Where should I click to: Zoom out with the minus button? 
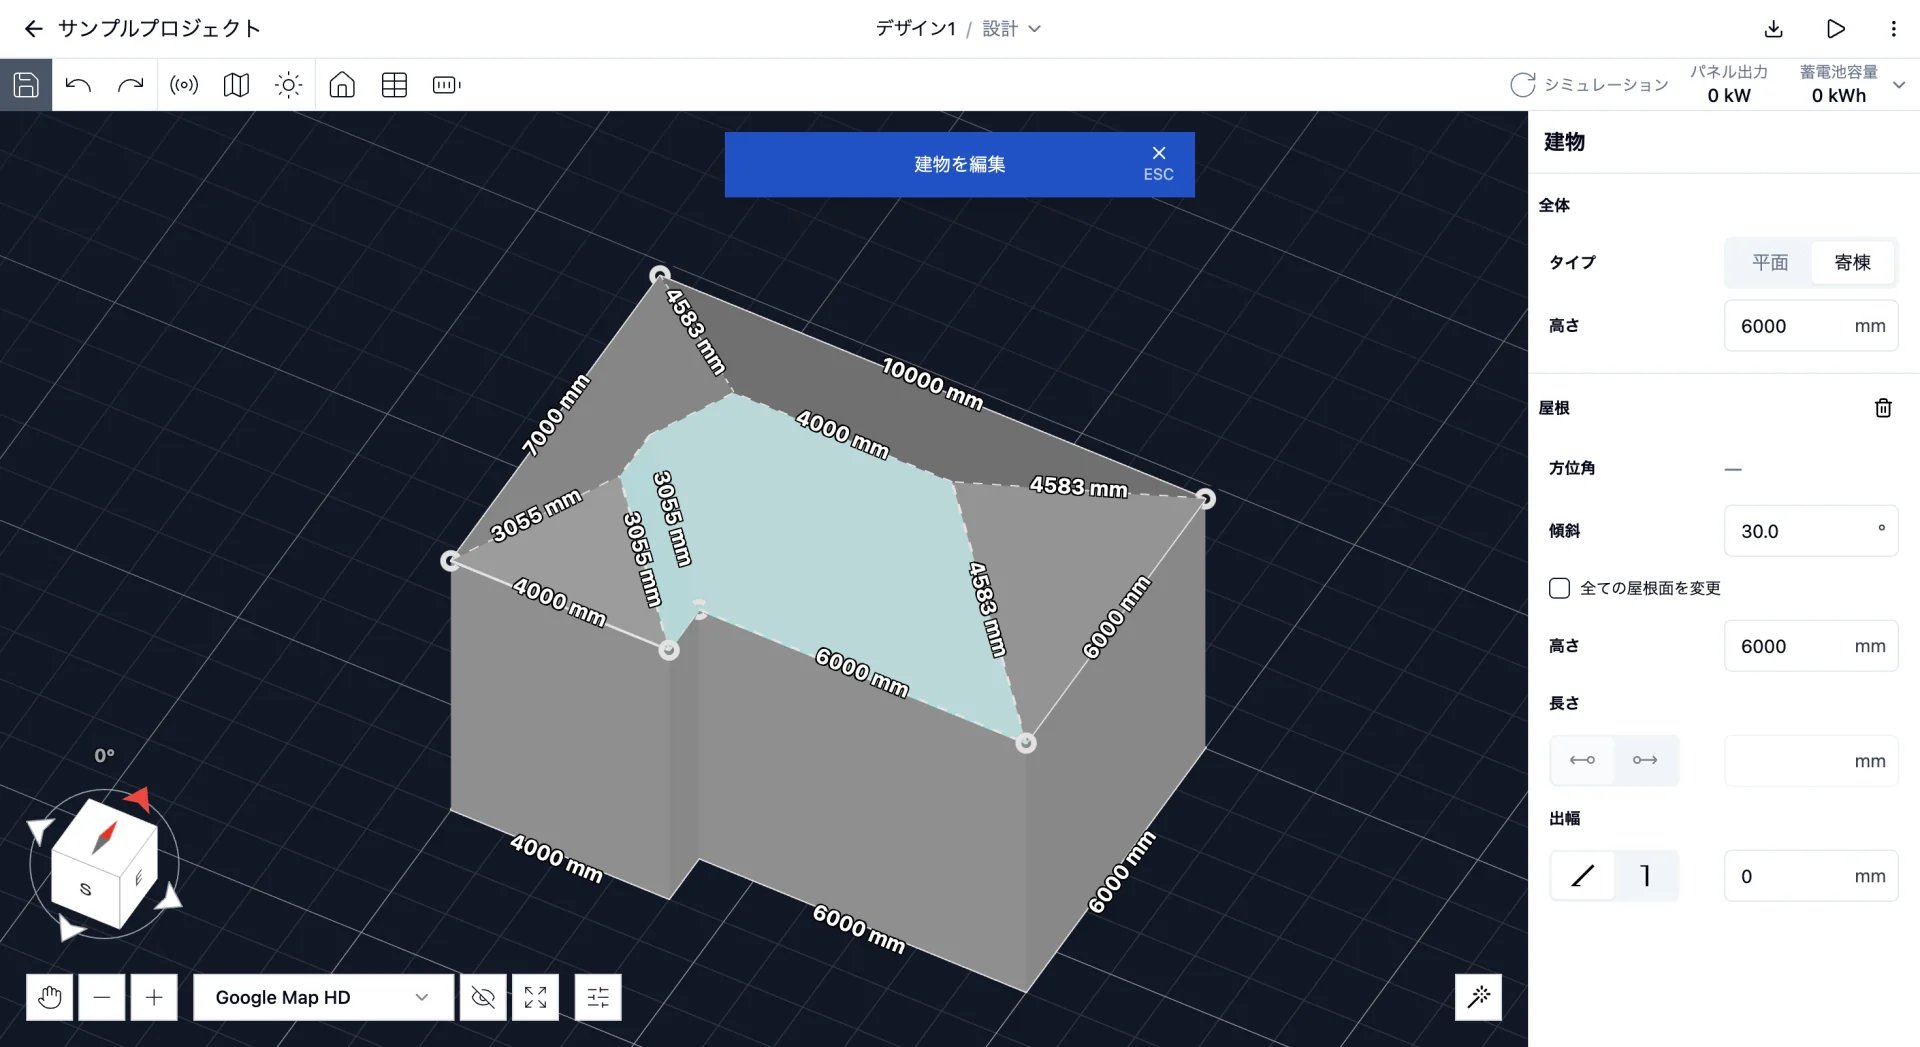click(102, 997)
